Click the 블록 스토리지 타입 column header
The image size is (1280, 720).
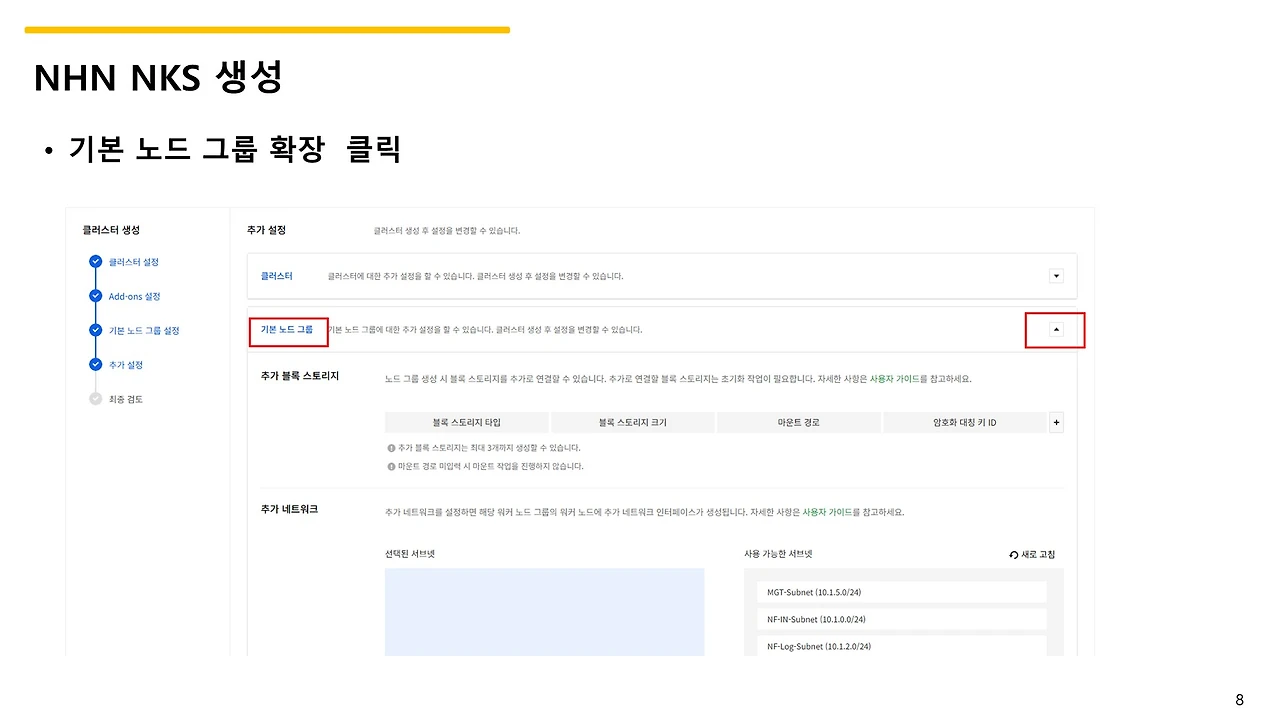pyautogui.click(x=466, y=422)
